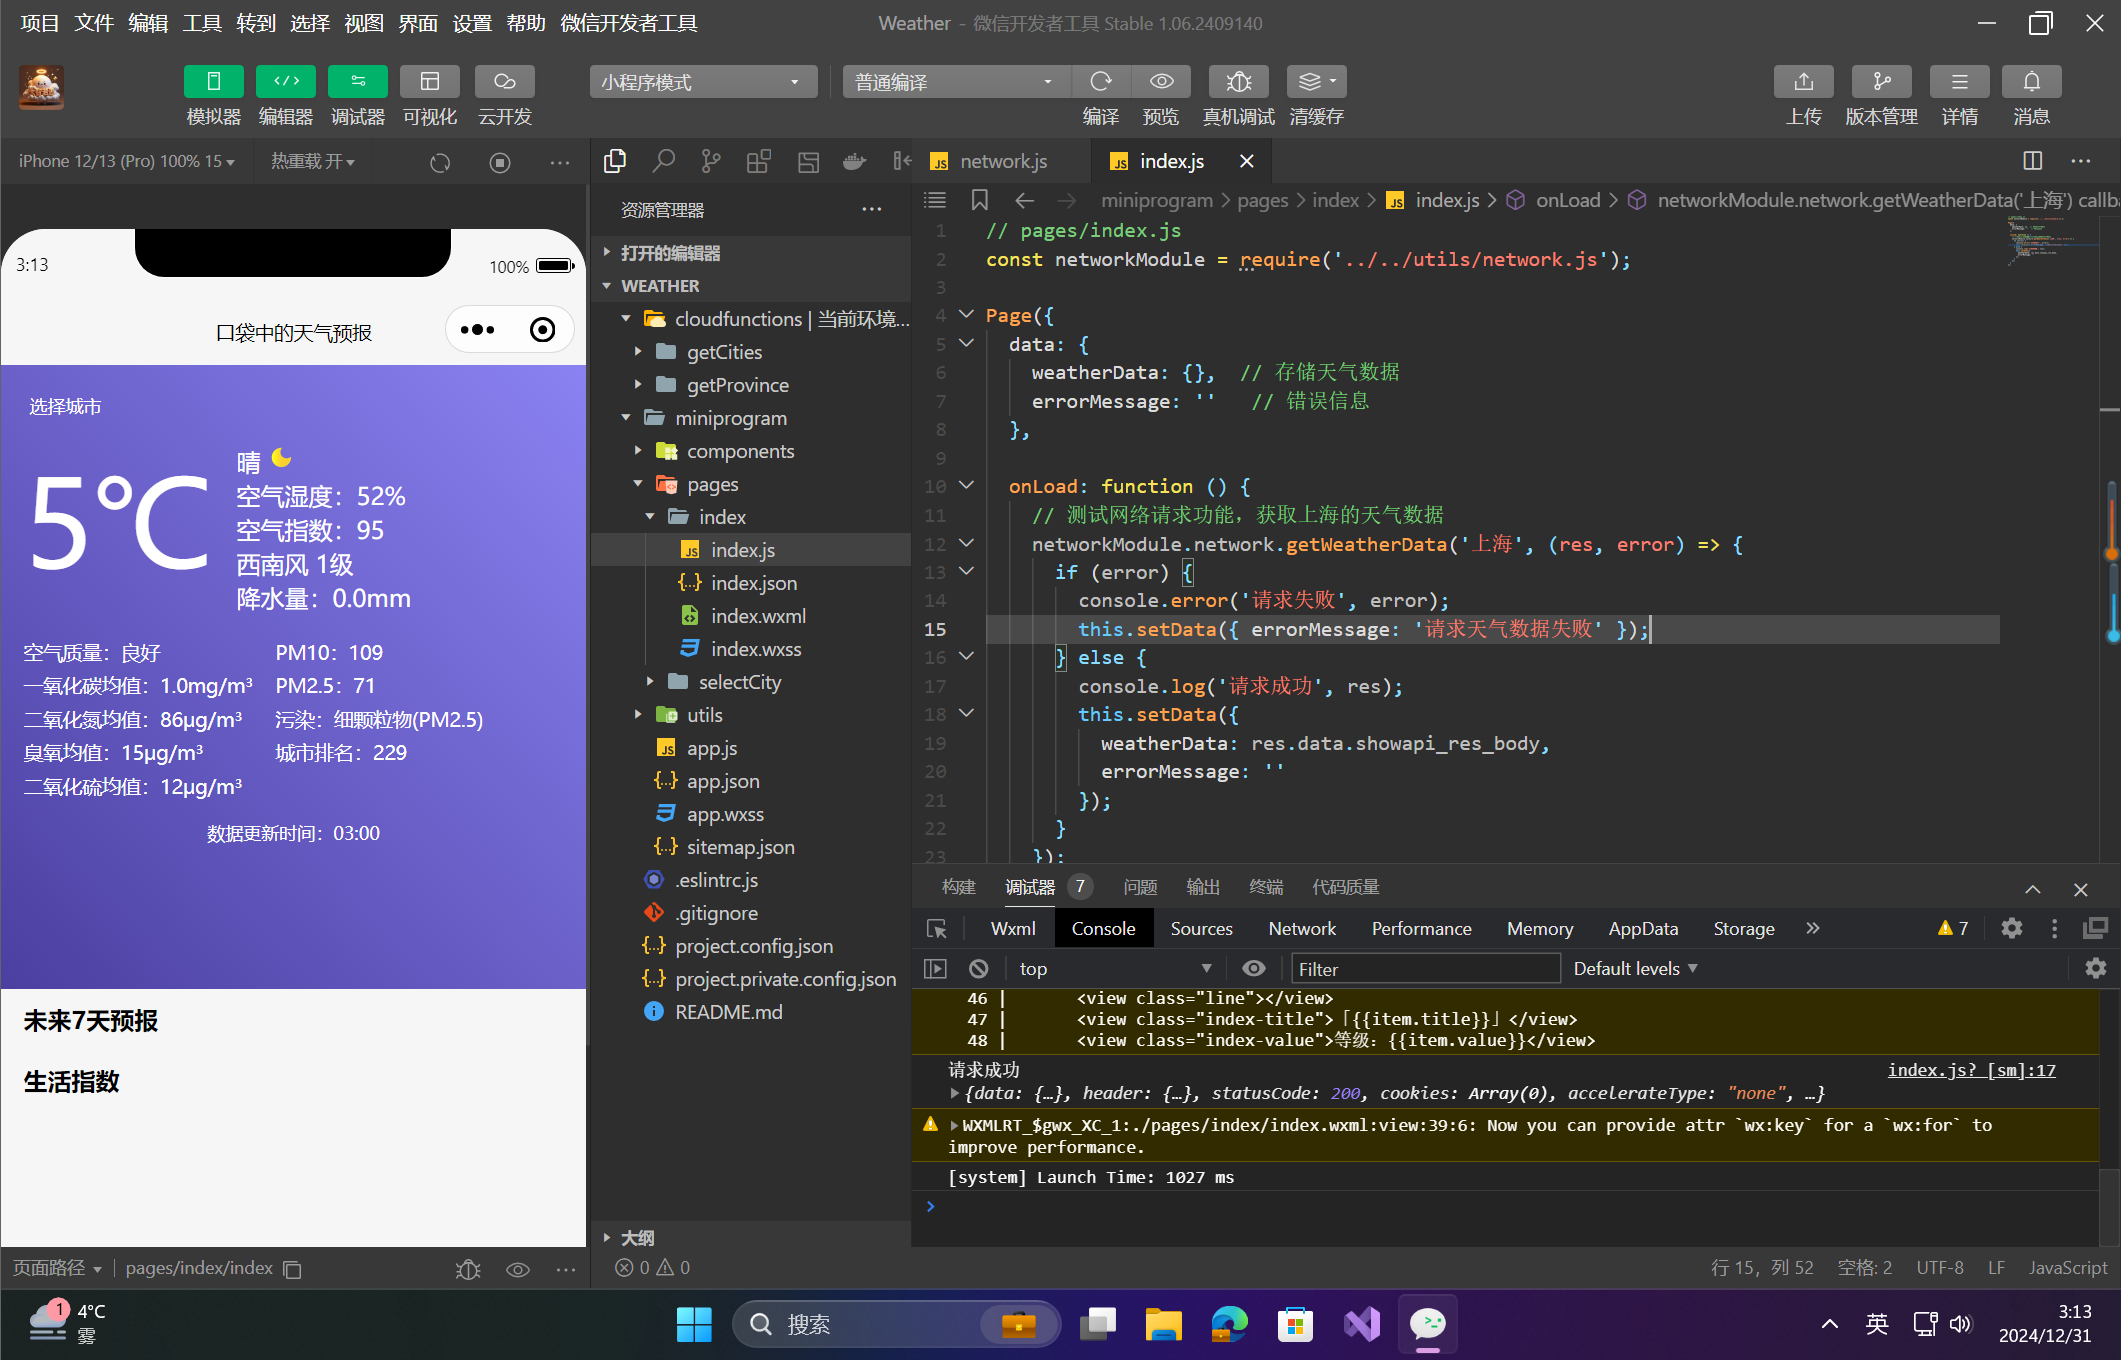This screenshot has height=1360, width=2121.
Task: Click the 真机调试 bug icon
Action: 1238,82
